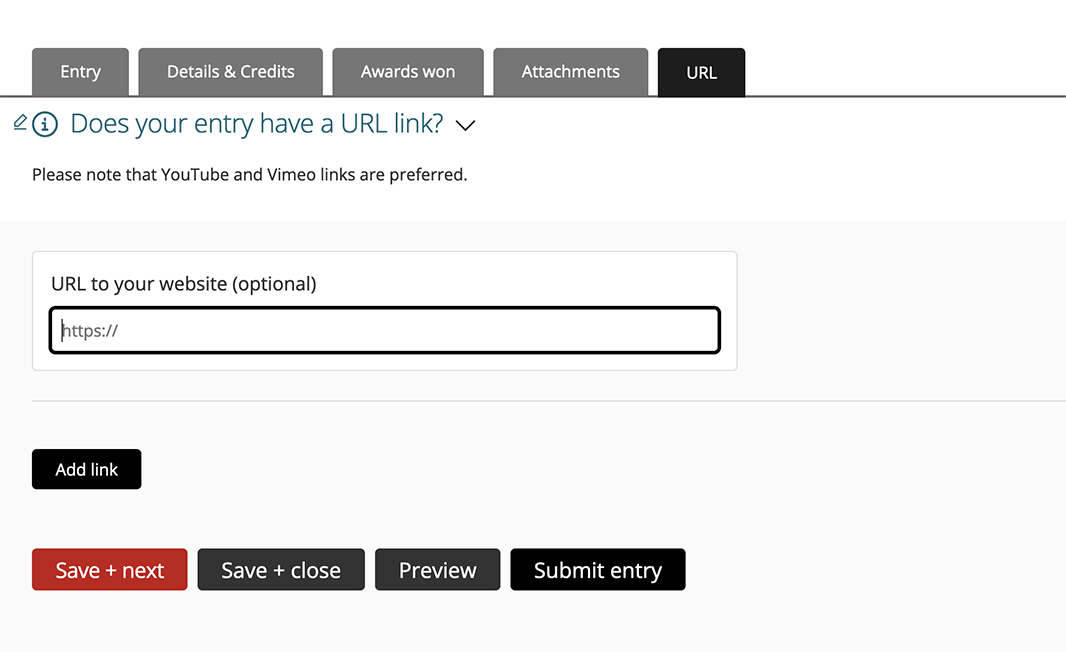Click the "Does your entry have a URL link?" heading
Viewport: 1066px width, 652px height.
(x=256, y=124)
